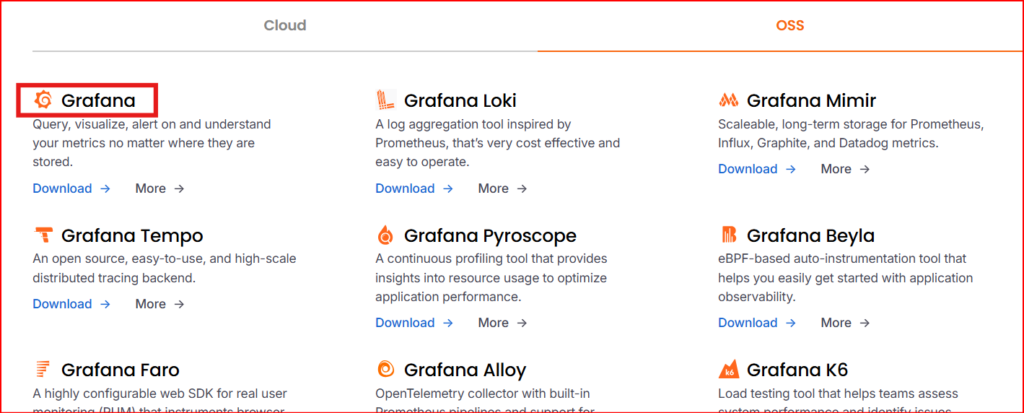1024x413 pixels.
Task: Select the OSS tab
Action: 790,25
